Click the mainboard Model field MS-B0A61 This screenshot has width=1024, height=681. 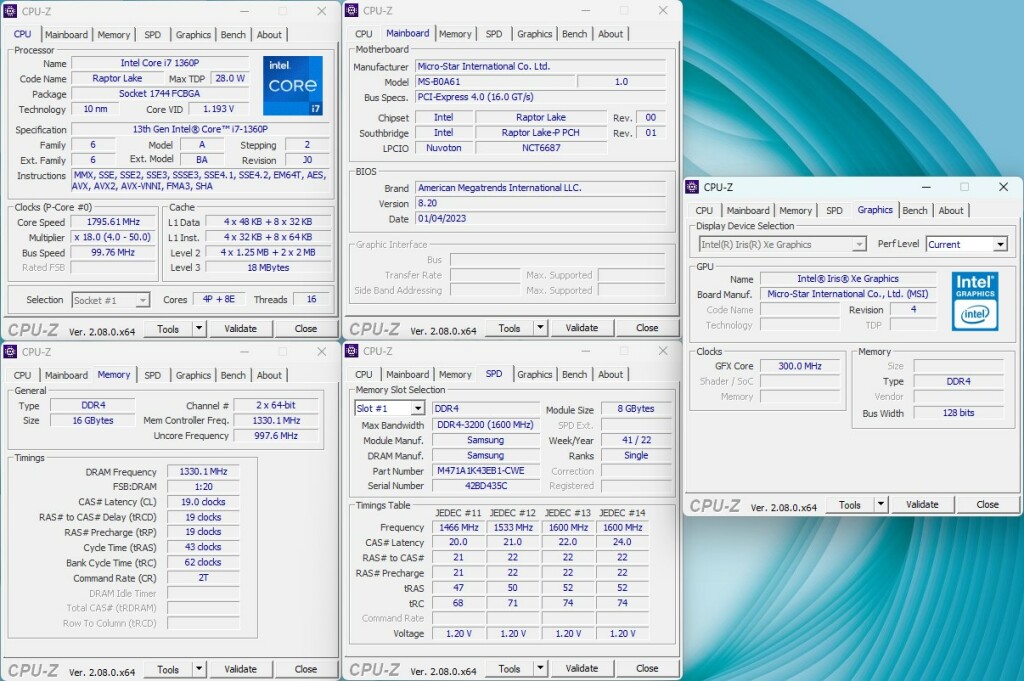coord(496,82)
